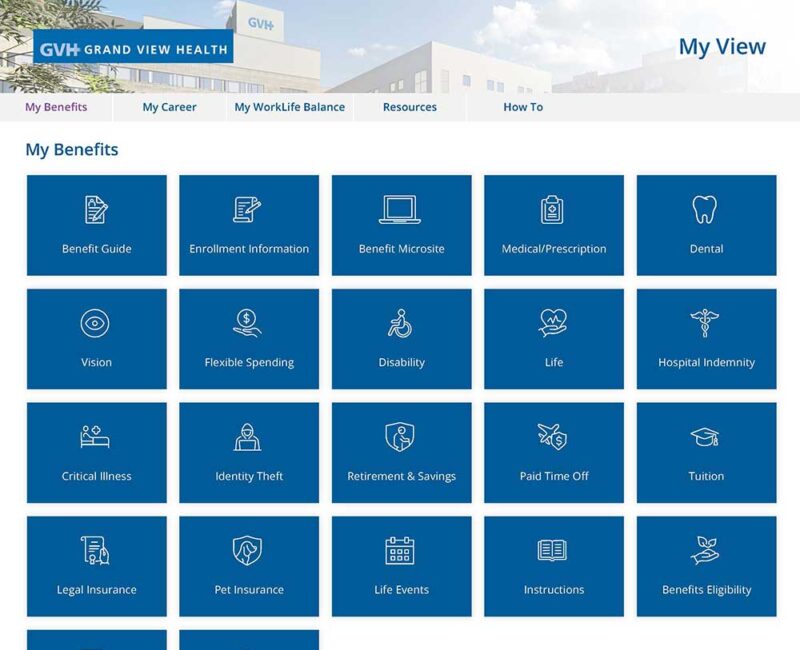The width and height of the screenshot is (800, 650).
Task: Click the Retirement & Savings label
Action: point(402,477)
